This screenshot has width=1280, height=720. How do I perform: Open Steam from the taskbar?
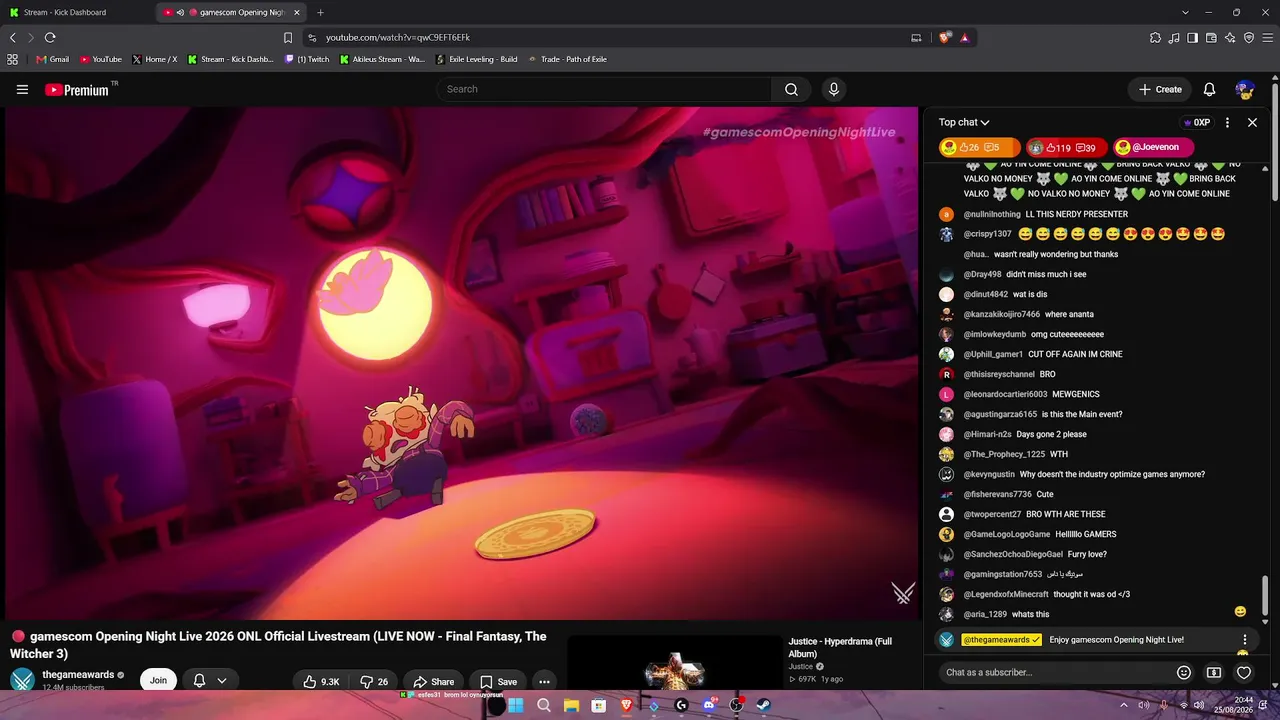click(763, 705)
